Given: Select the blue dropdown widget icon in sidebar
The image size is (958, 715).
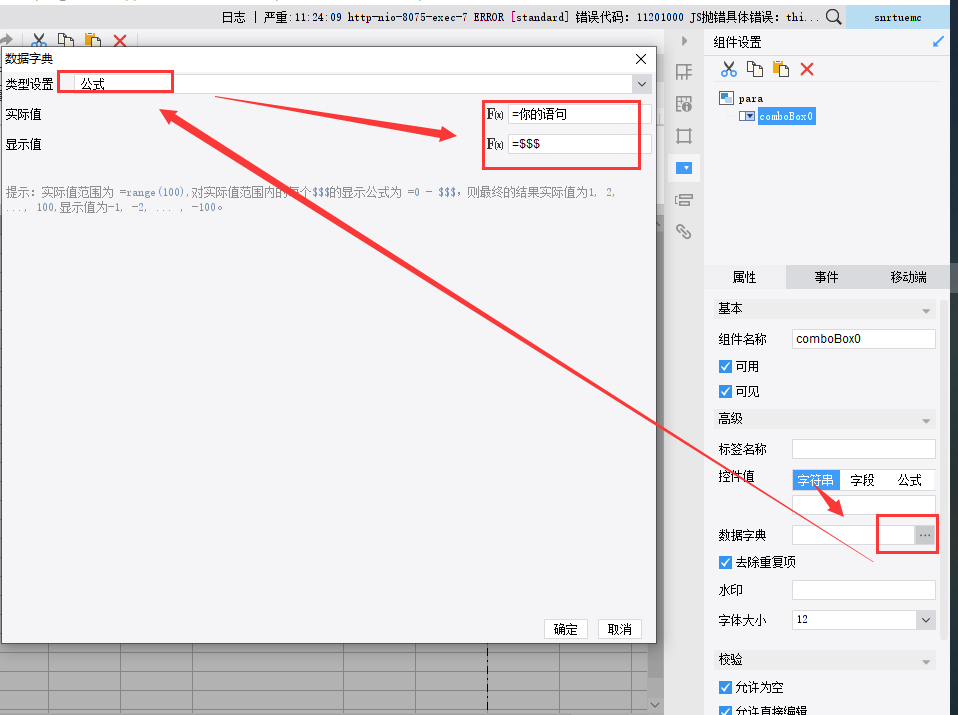Looking at the screenshot, I should tap(684, 167).
